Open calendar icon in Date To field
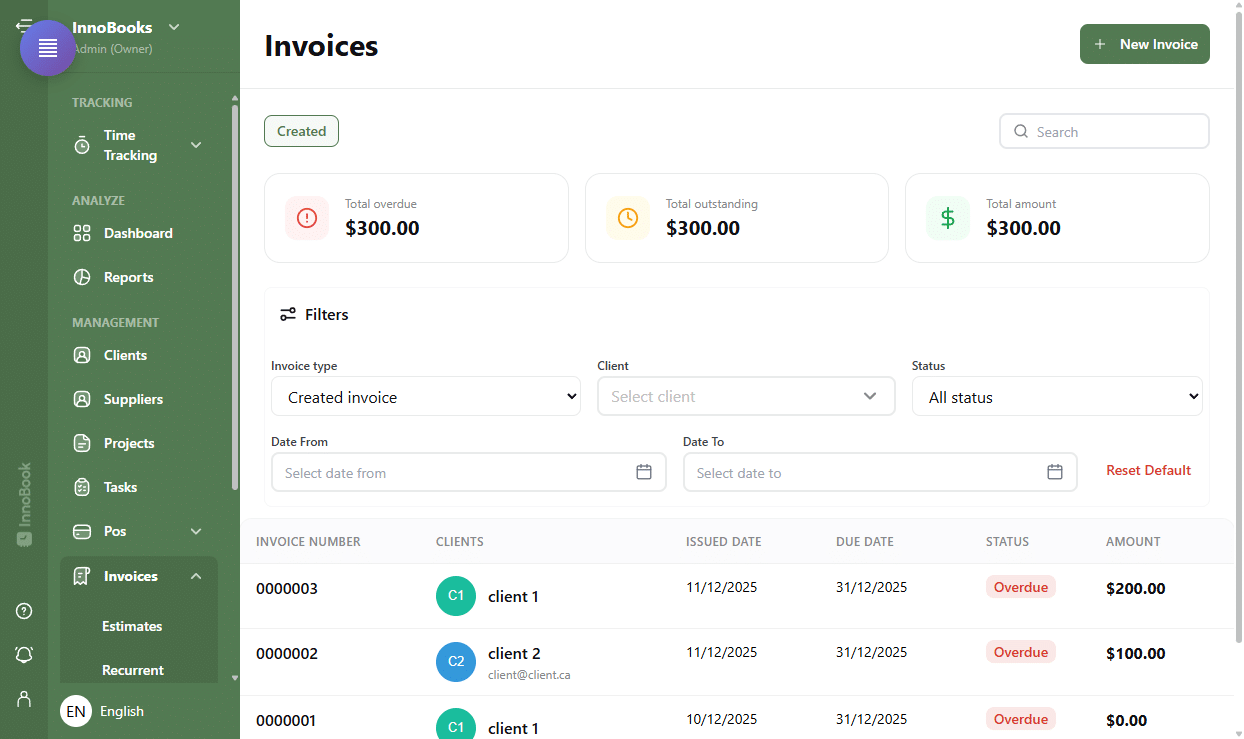This screenshot has width=1244, height=739. [x=1055, y=472]
